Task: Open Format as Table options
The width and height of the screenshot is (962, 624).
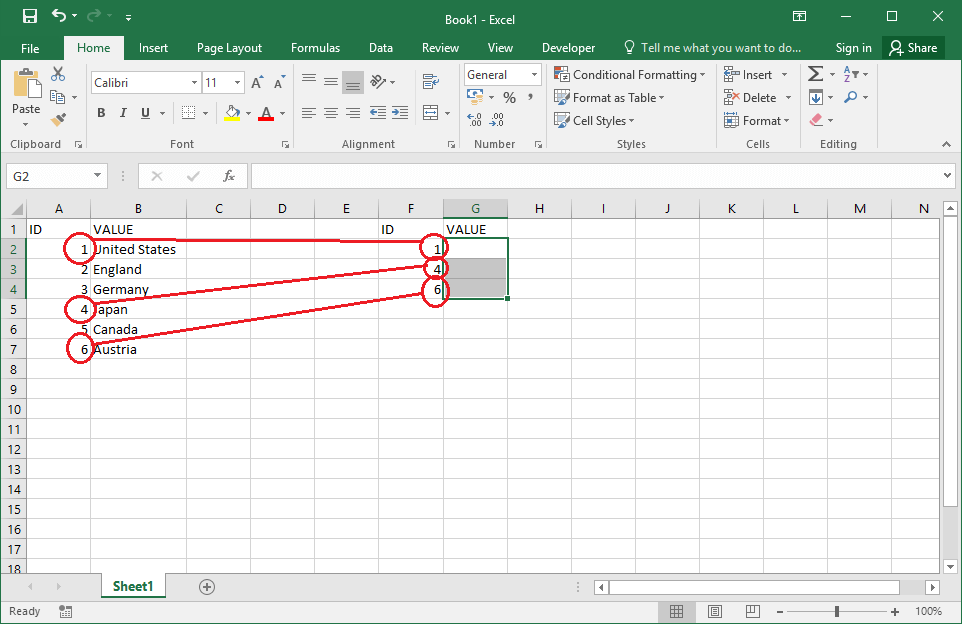Action: [x=611, y=97]
